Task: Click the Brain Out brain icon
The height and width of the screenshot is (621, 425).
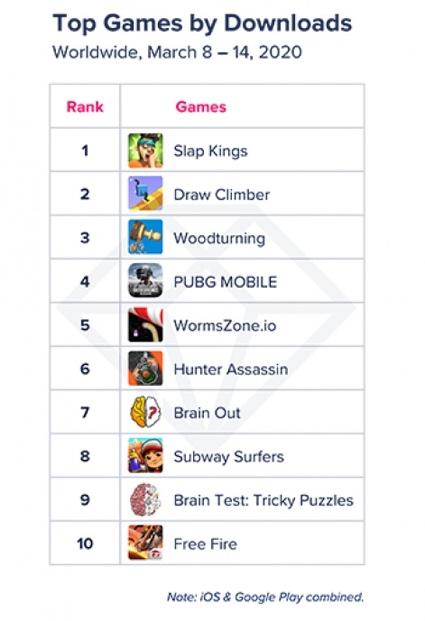Action: pyautogui.click(x=145, y=412)
